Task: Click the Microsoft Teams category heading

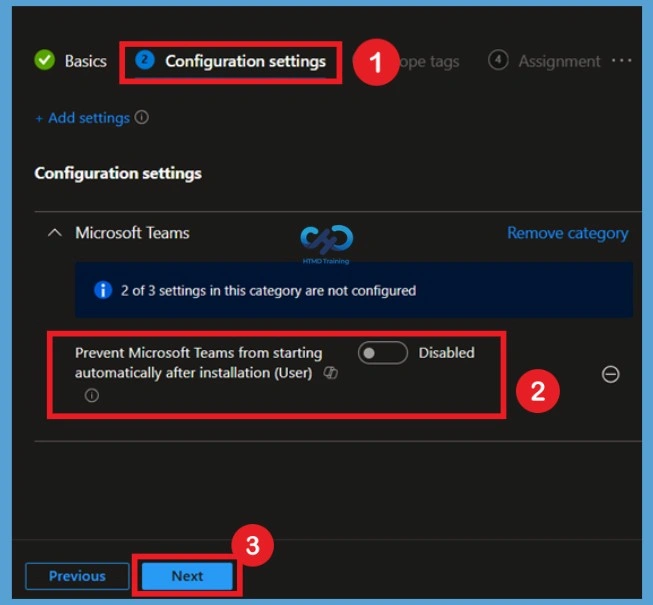Action: 132,233
